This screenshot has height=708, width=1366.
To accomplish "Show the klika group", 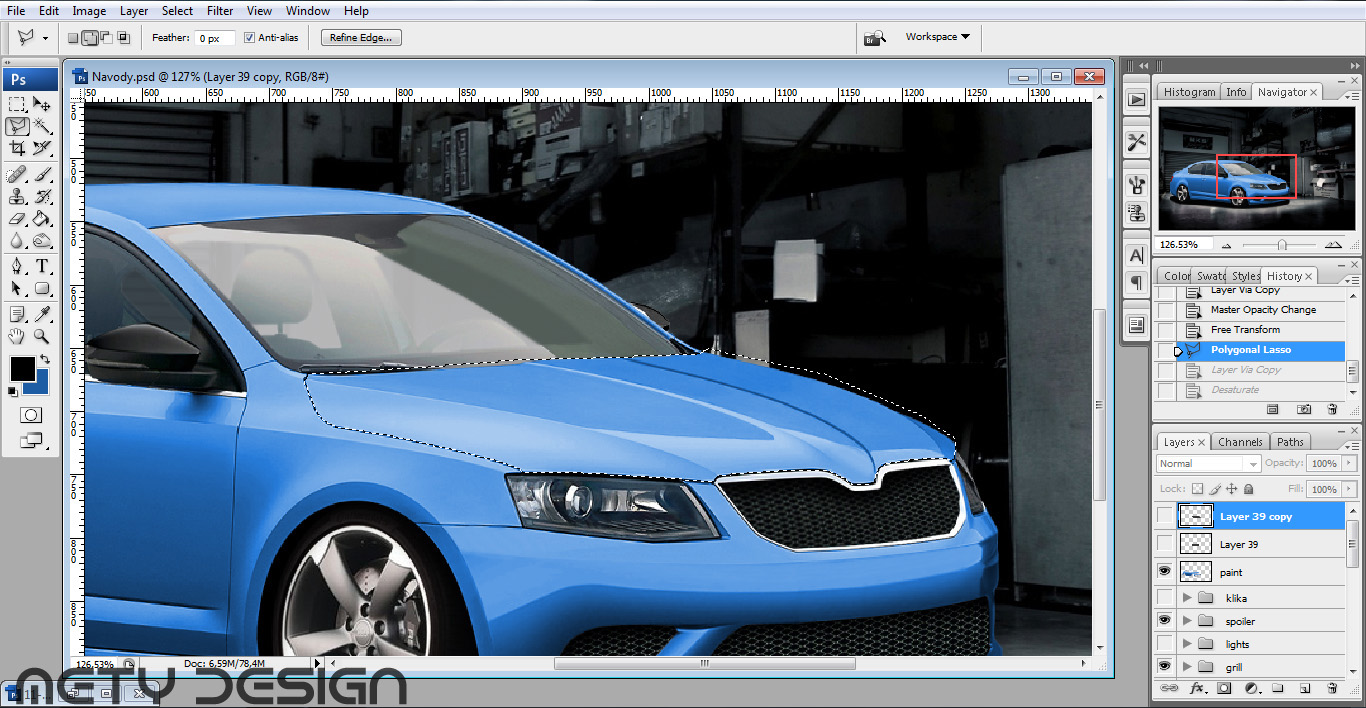I will [x=1164, y=598].
